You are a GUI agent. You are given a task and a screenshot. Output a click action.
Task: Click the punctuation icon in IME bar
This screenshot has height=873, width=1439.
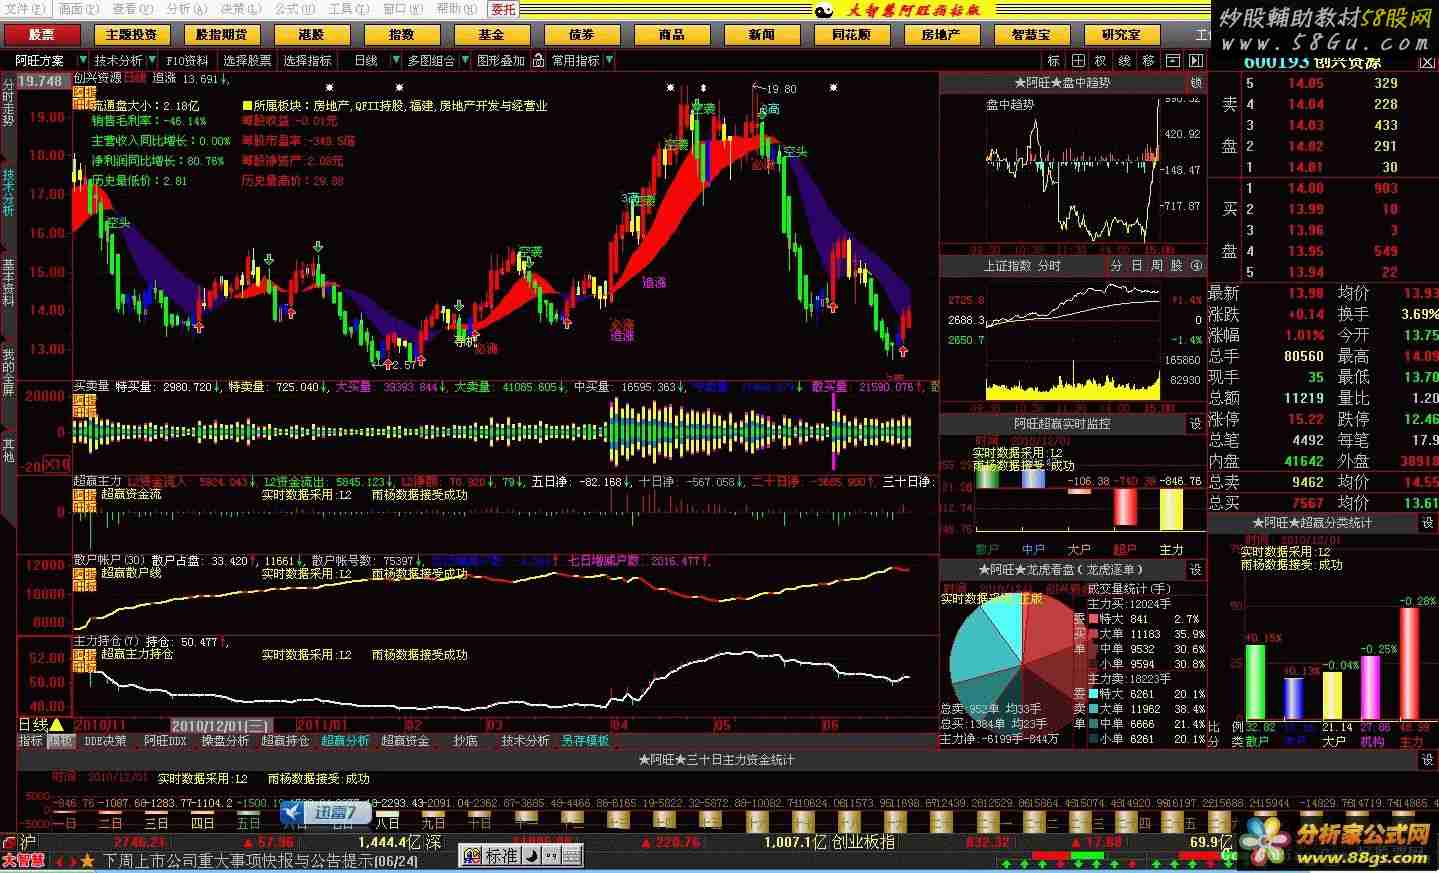[x=550, y=856]
